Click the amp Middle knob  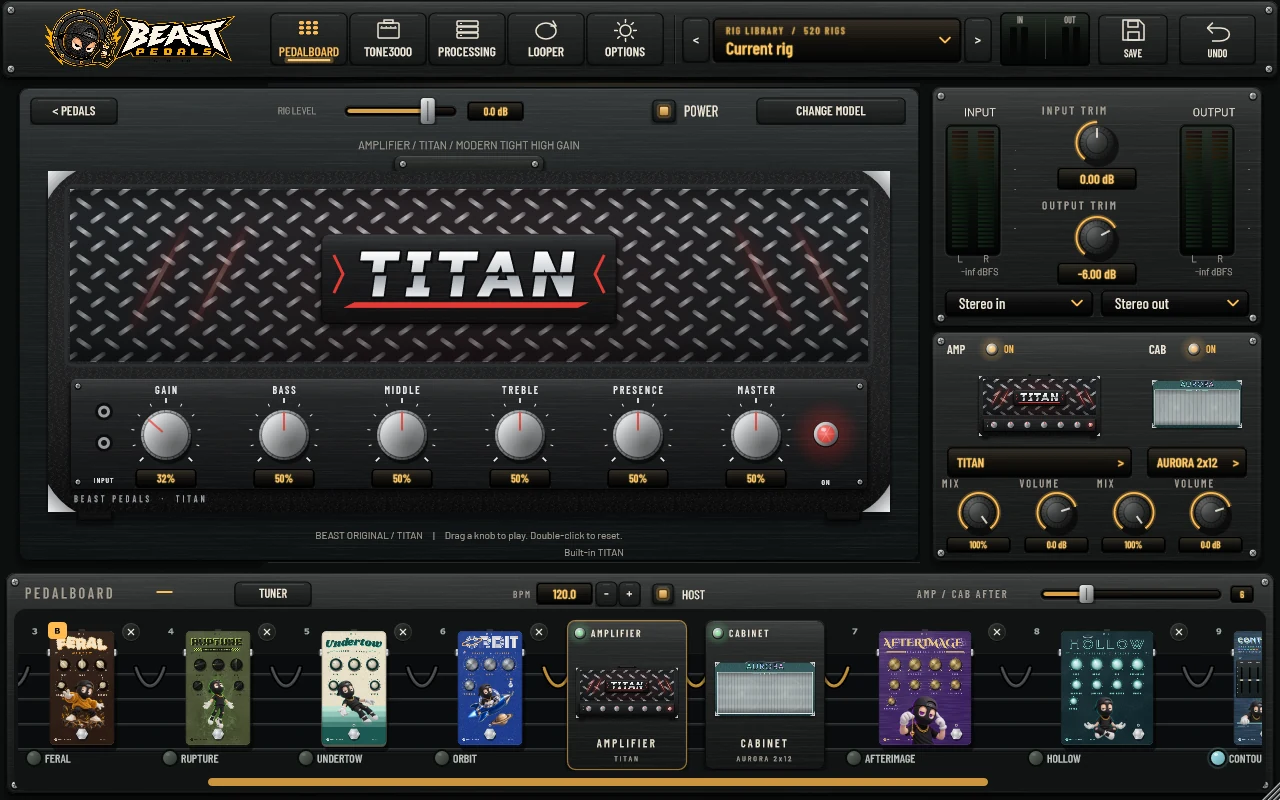pos(402,435)
